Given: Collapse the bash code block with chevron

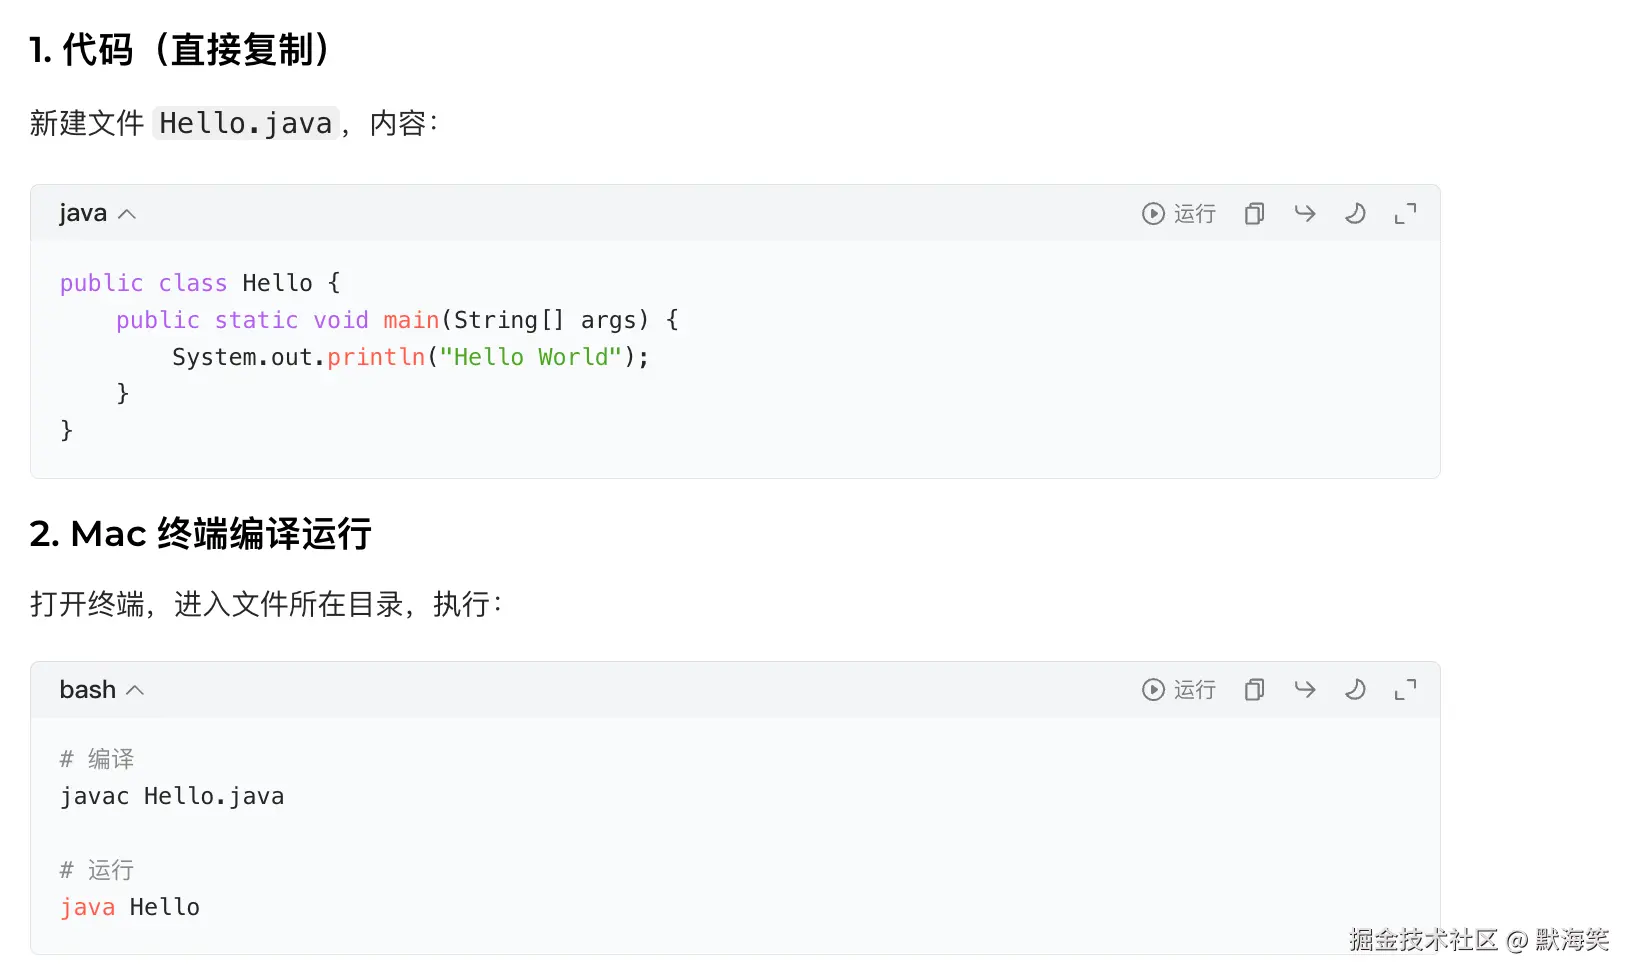Looking at the screenshot, I should 136,690.
